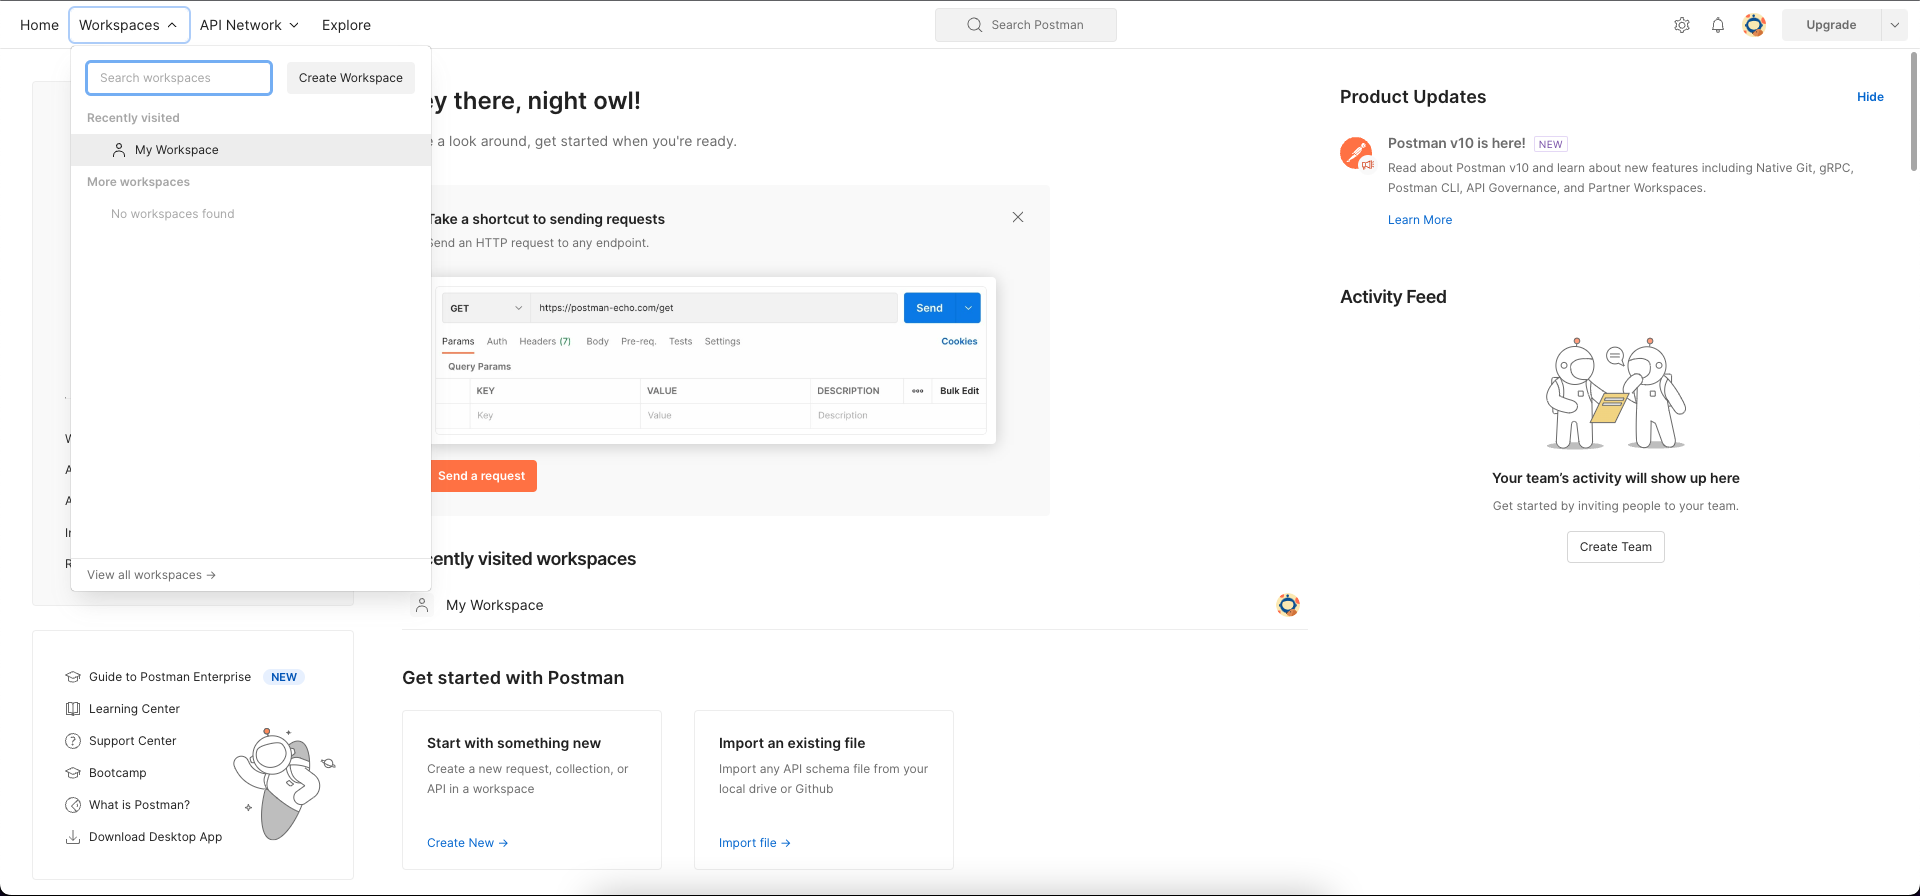This screenshot has height=896, width=1920.
Task: Click the Description cell in query params
Action: [x=898, y=415]
